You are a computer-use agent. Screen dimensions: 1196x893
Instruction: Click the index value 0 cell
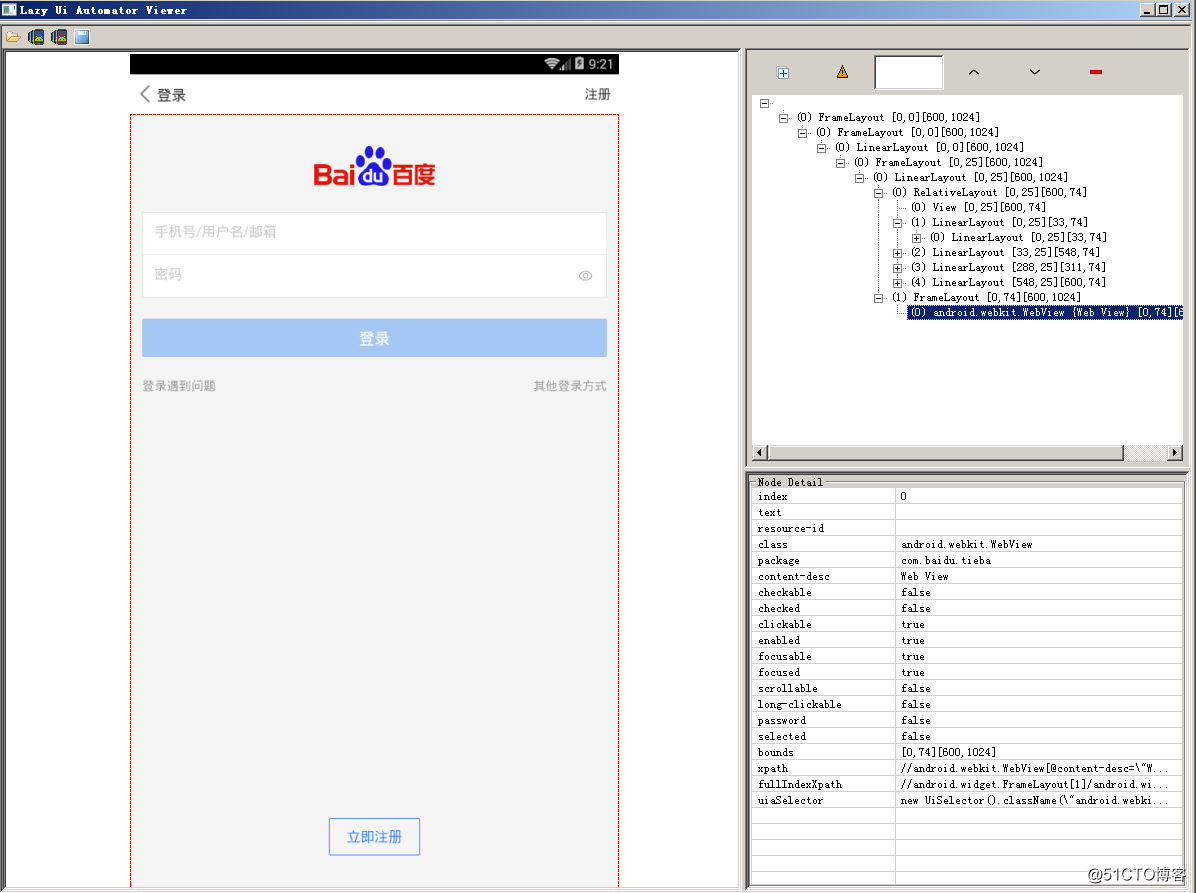pos(1039,496)
